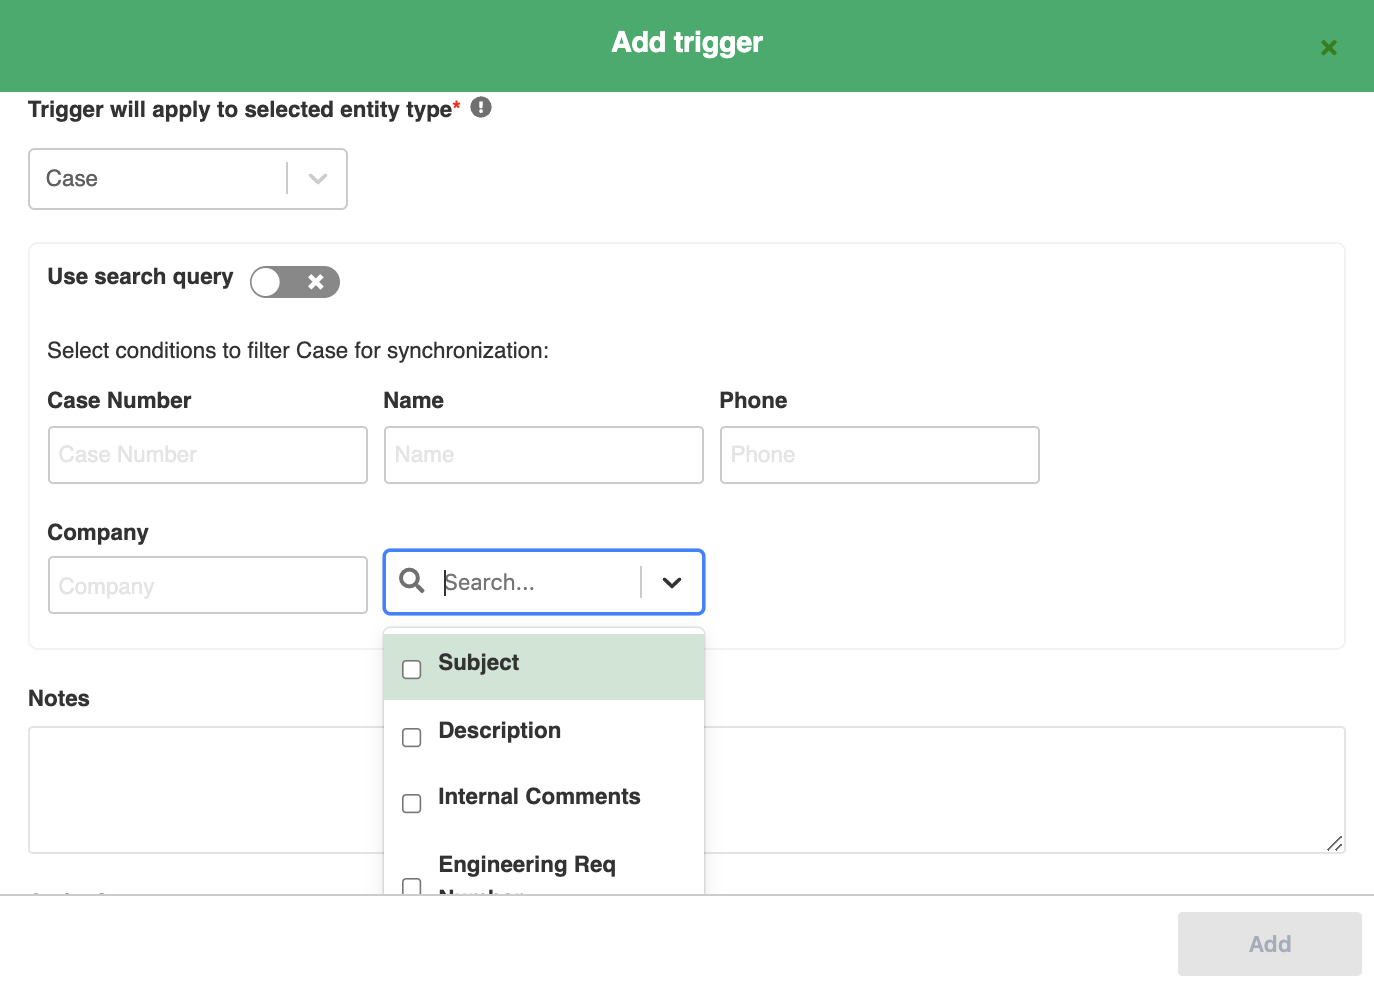Choose the Internal Comments option
This screenshot has width=1374, height=984.
coord(539,797)
